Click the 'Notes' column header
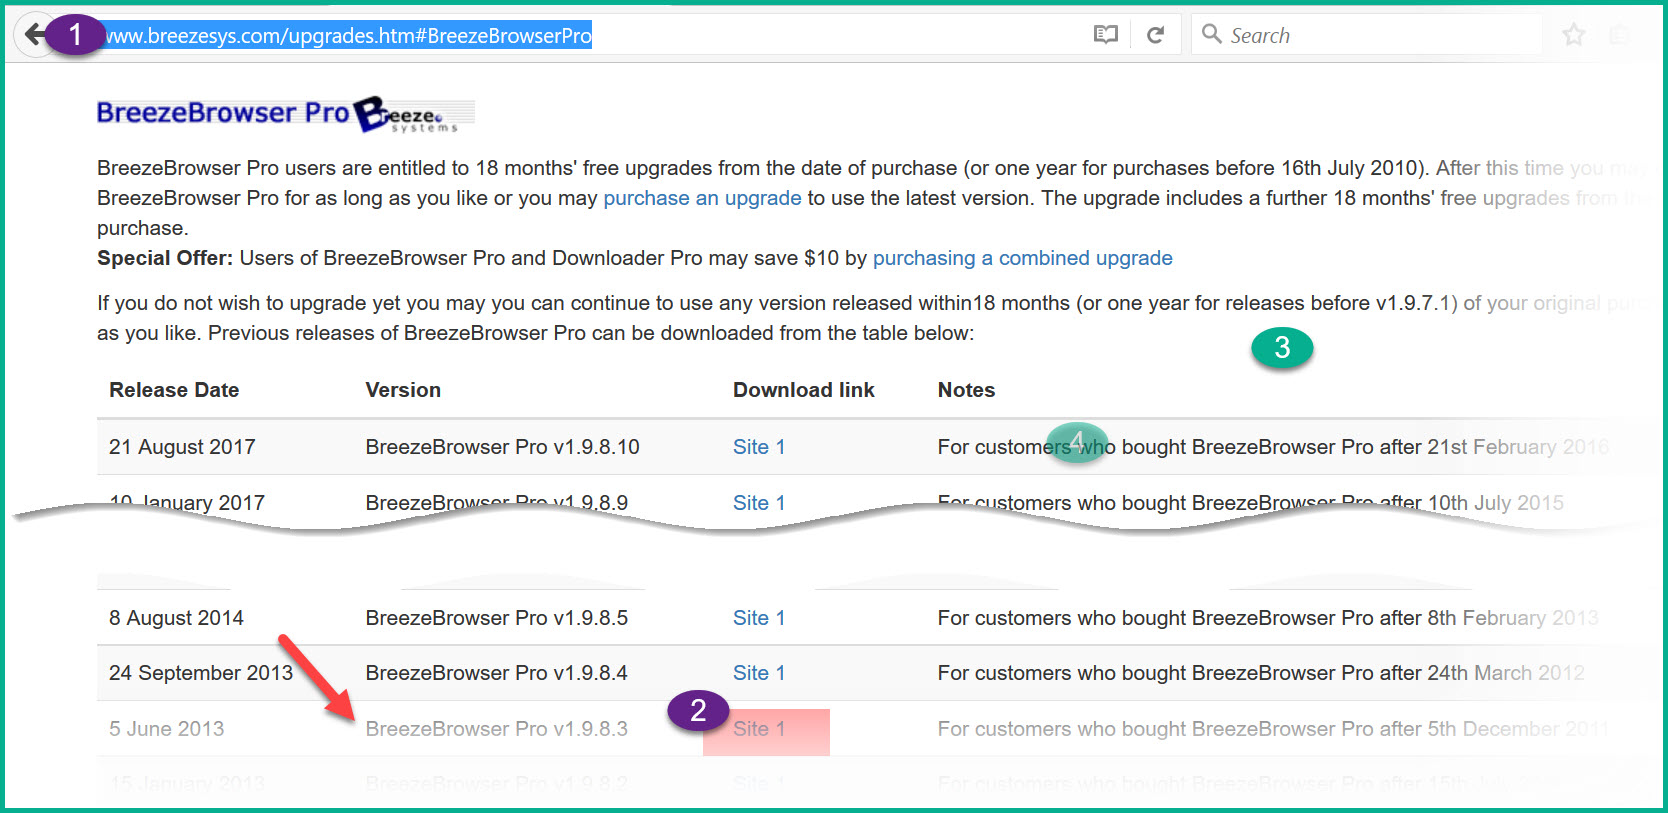This screenshot has height=813, width=1668. [x=966, y=390]
